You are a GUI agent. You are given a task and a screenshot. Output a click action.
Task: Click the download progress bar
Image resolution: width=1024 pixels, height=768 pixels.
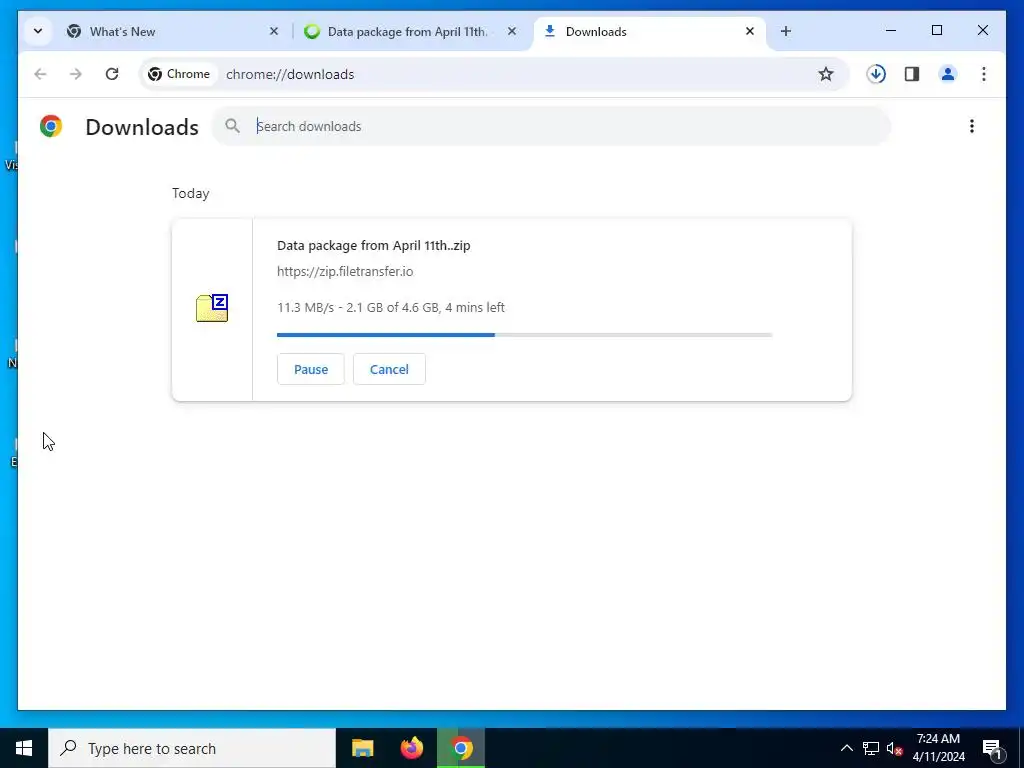tap(524, 335)
